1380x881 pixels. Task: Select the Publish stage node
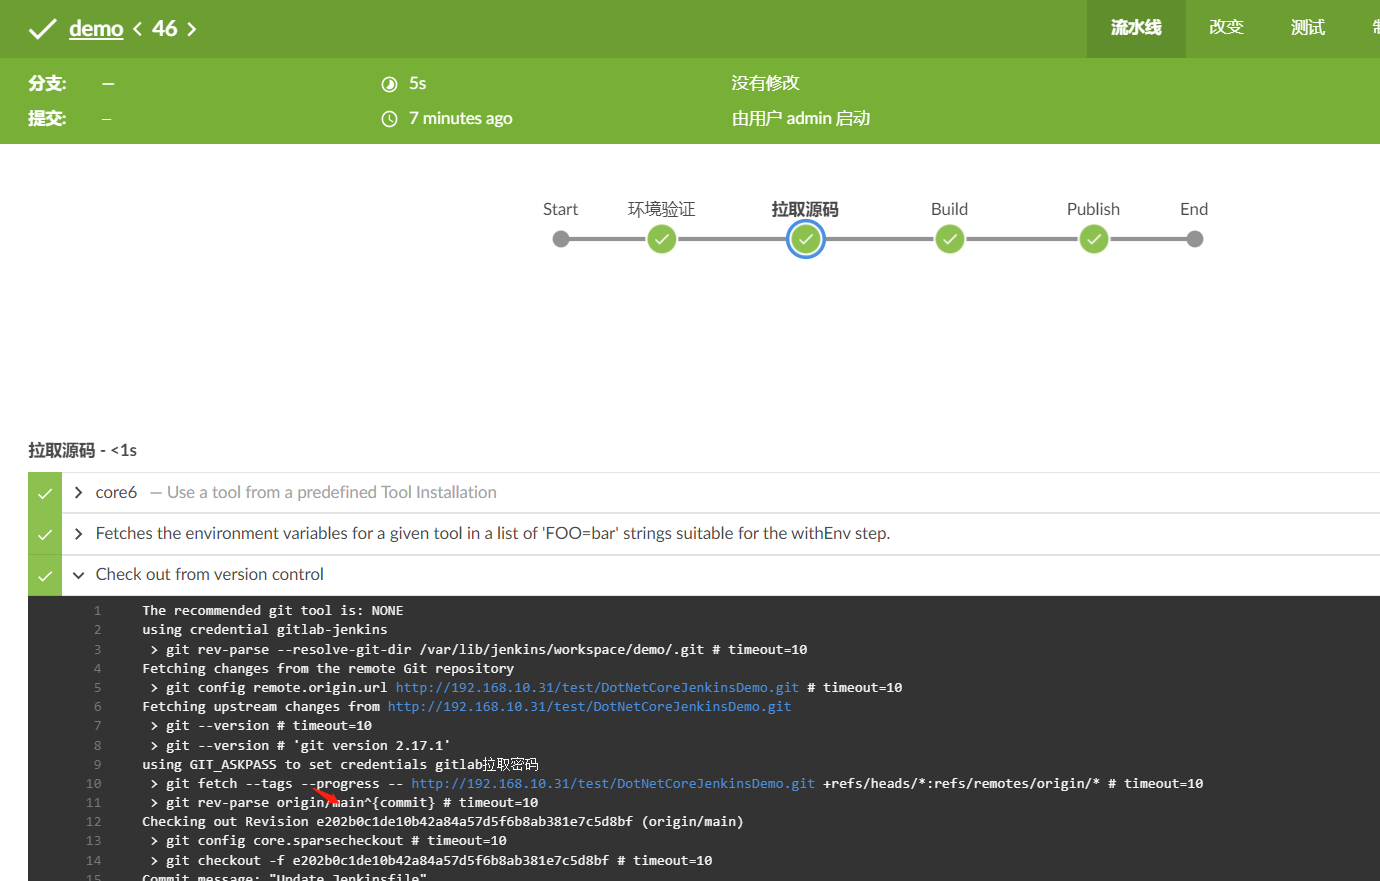pyautogui.click(x=1093, y=239)
